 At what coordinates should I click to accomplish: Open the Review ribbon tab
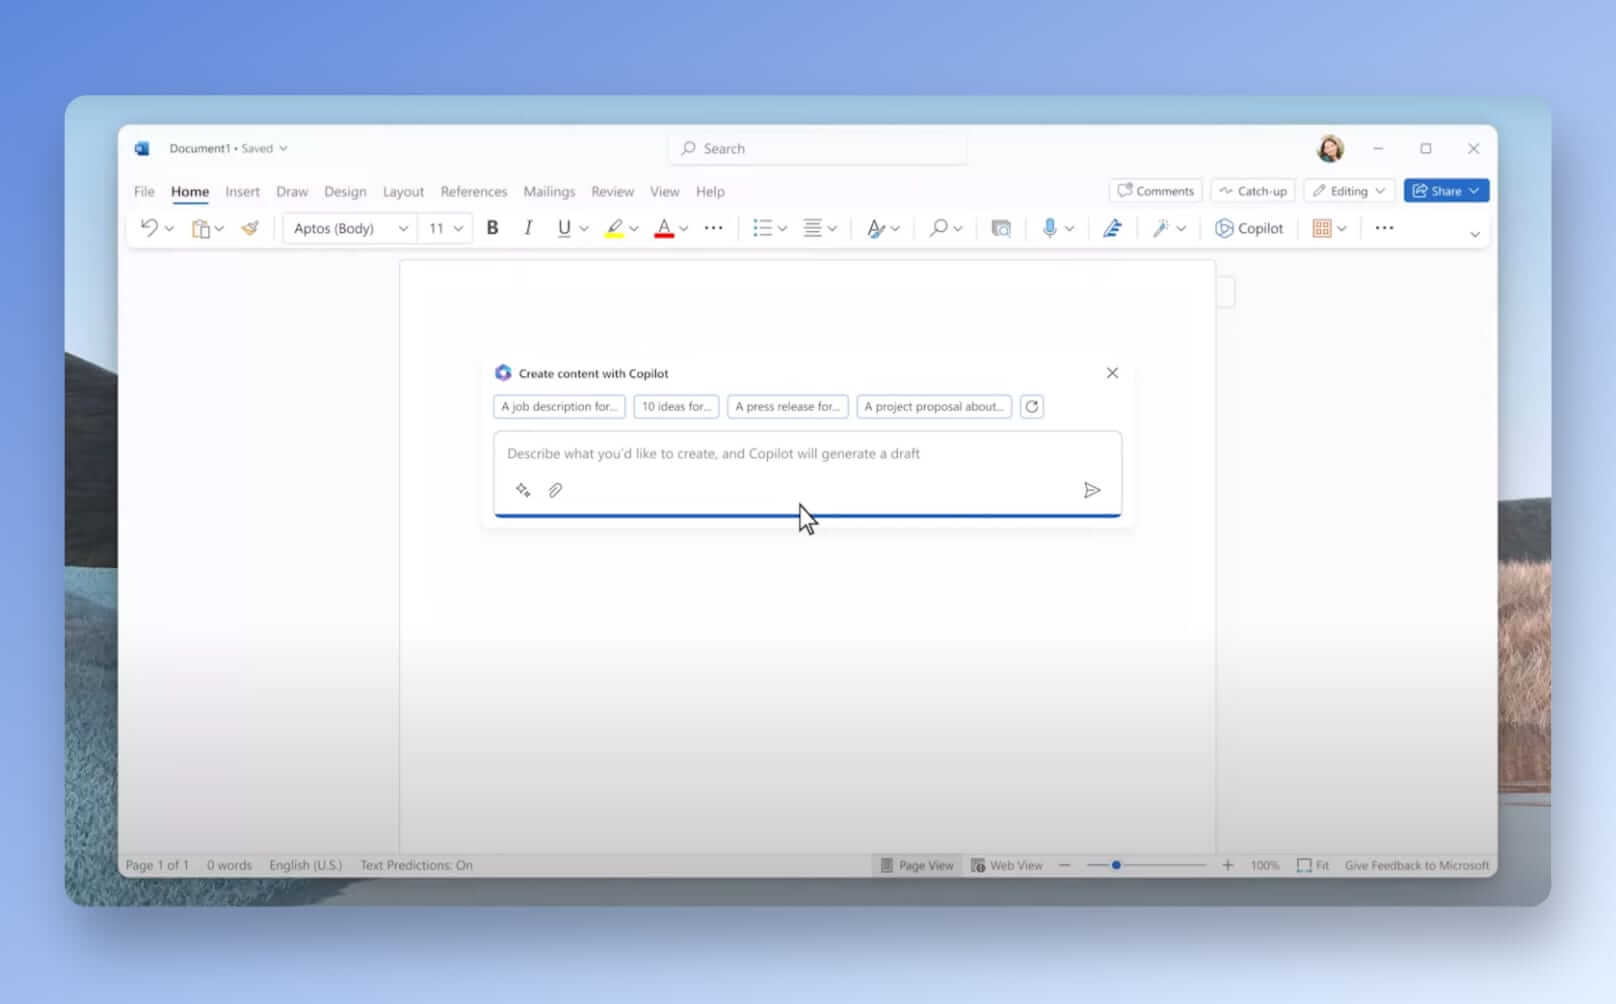click(x=612, y=191)
